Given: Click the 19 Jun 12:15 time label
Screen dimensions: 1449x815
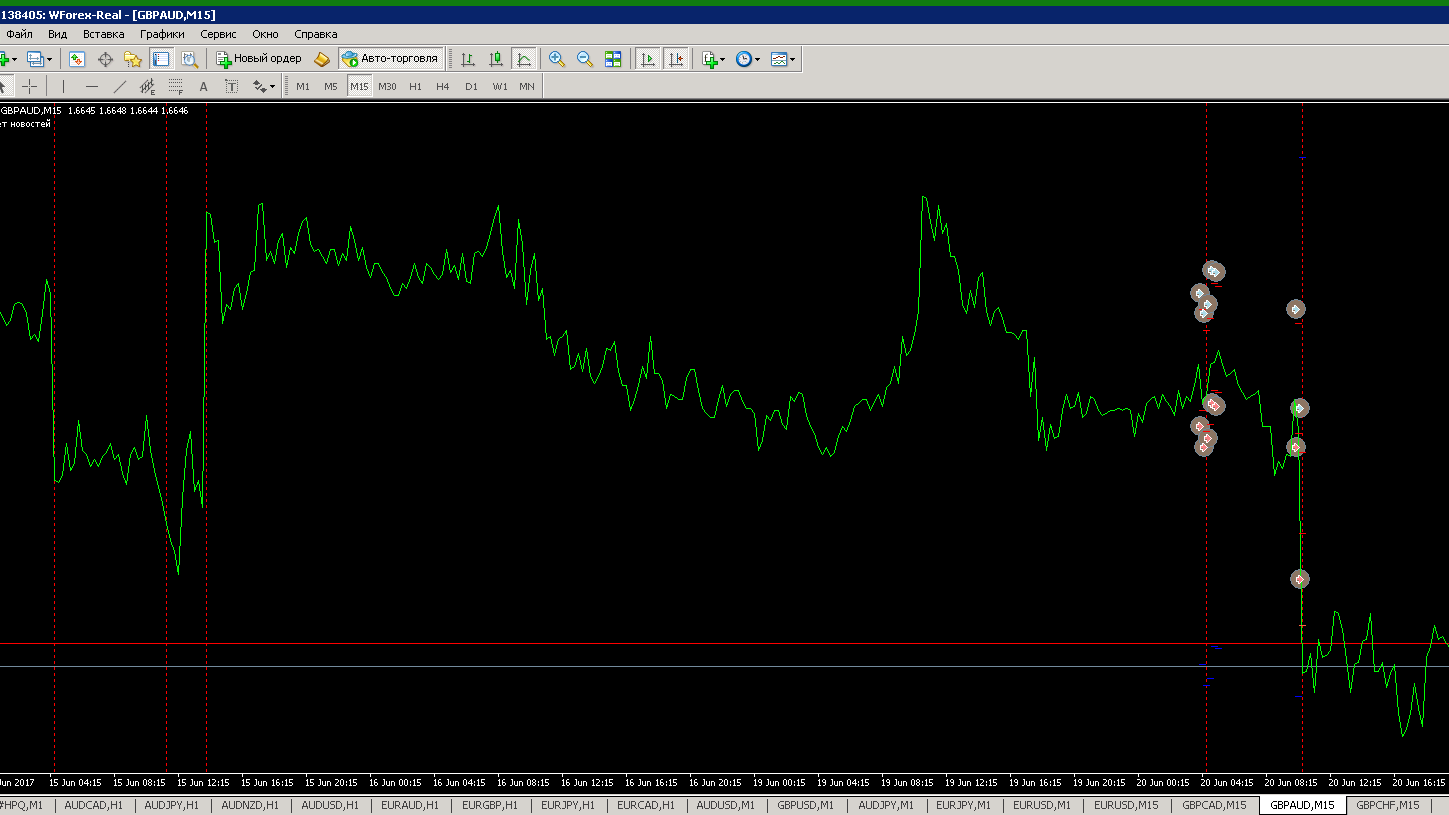Looking at the screenshot, I should coord(972,783).
